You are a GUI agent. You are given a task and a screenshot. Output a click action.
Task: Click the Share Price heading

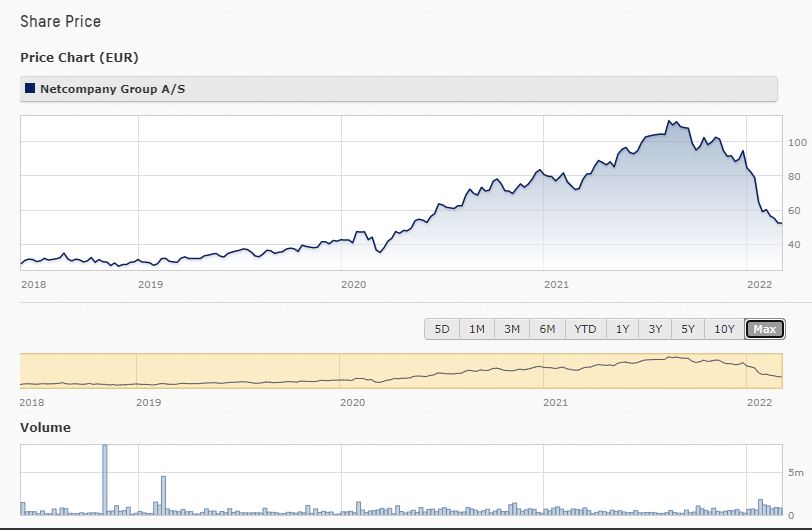coord(60,21)
